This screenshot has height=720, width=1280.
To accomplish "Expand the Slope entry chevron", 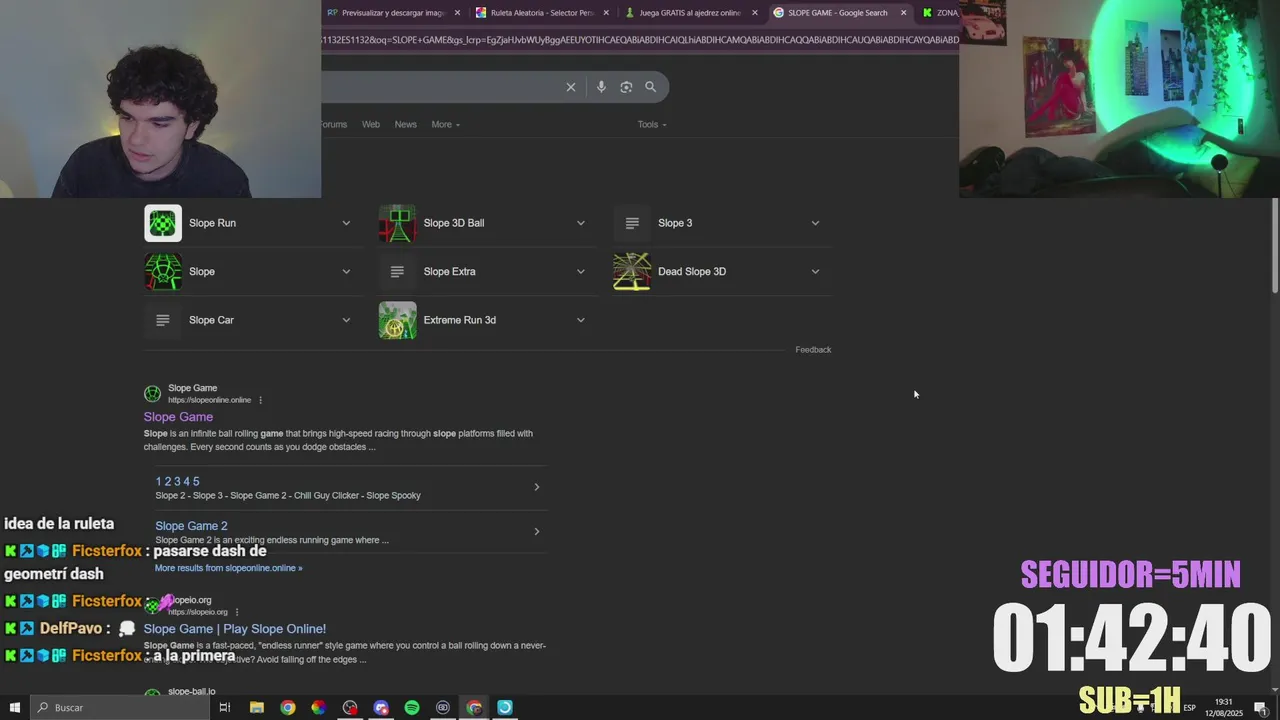I will point(346,271).
